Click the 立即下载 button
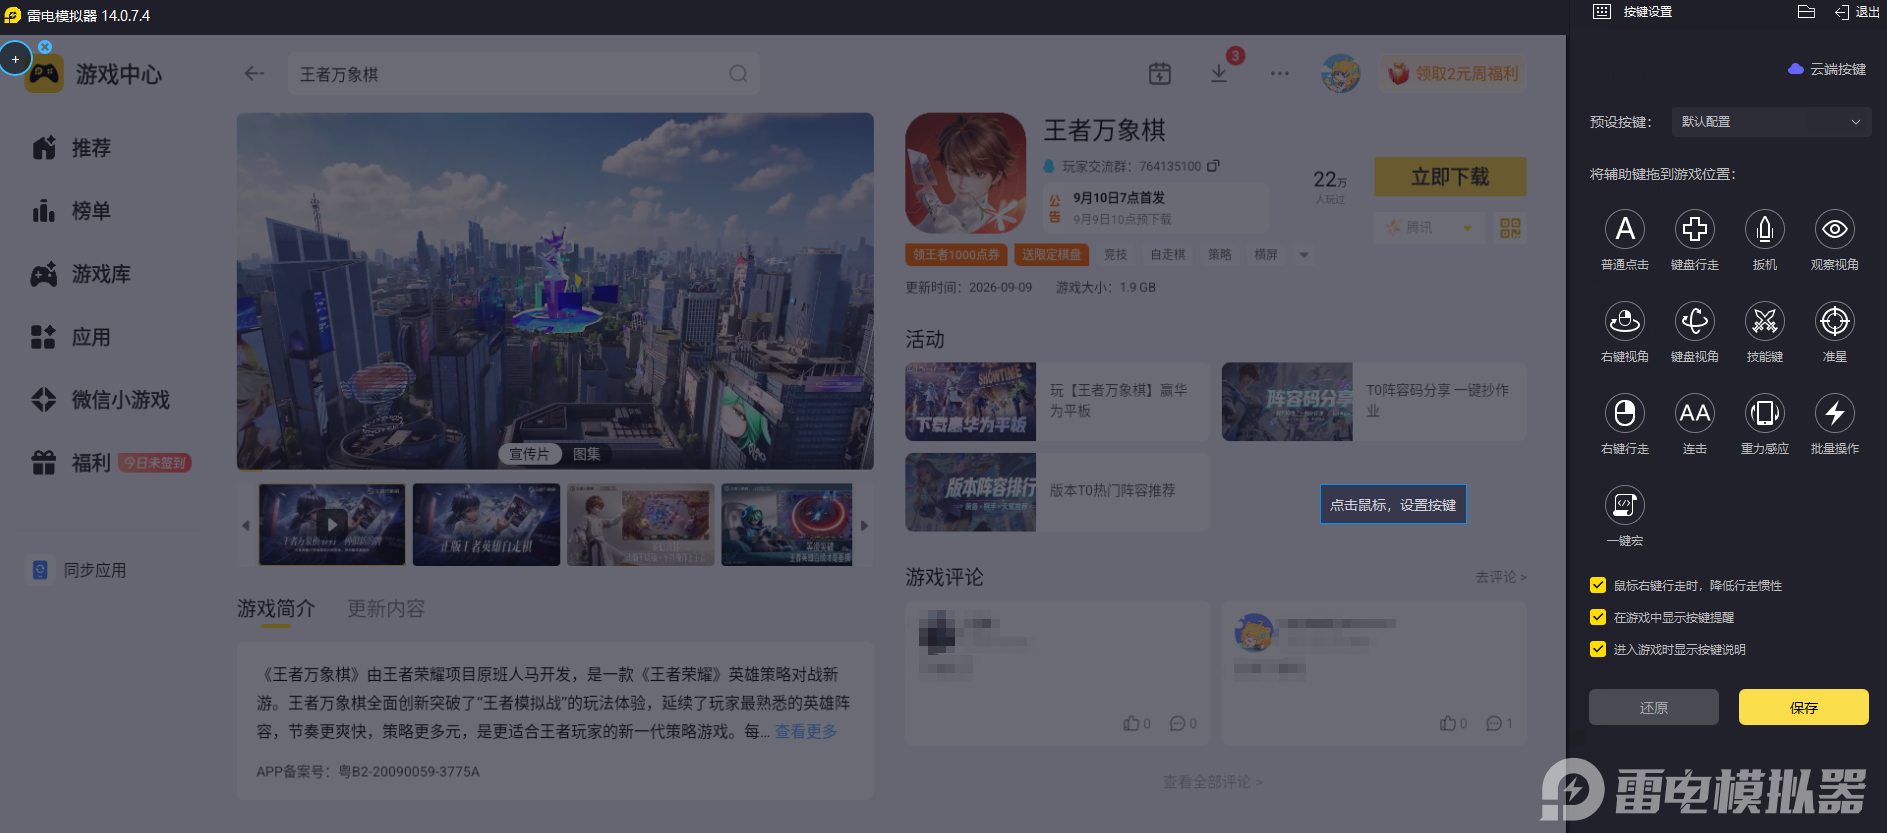Viewport: 1887px width, 833px height. tap(1450, 177)
